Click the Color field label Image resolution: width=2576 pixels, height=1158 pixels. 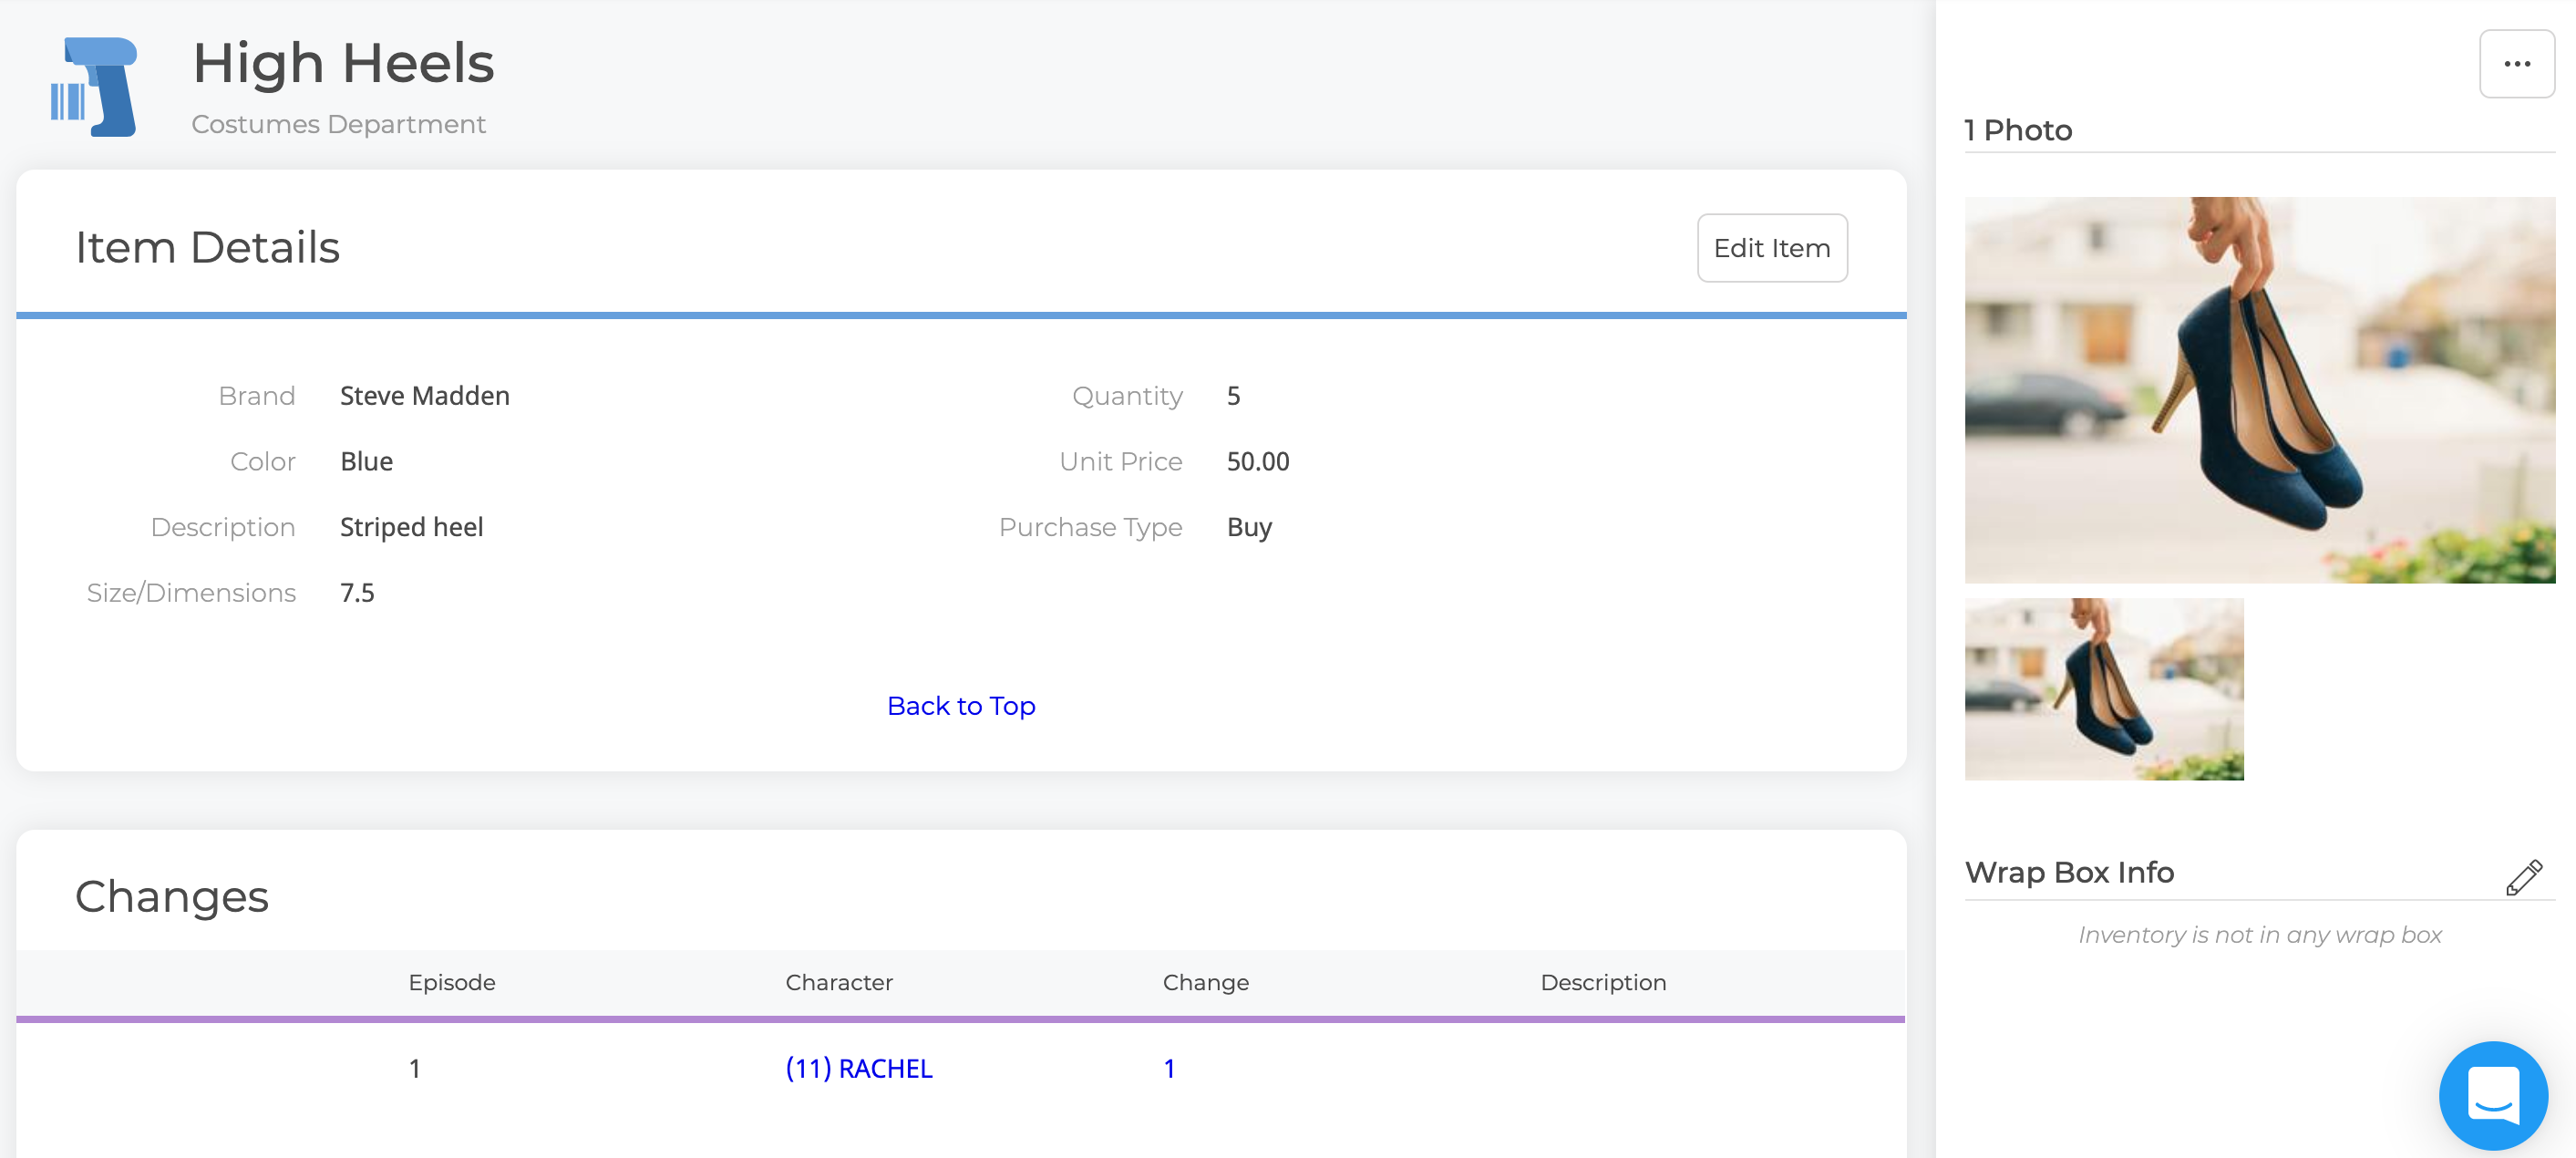tap(263, 461)
